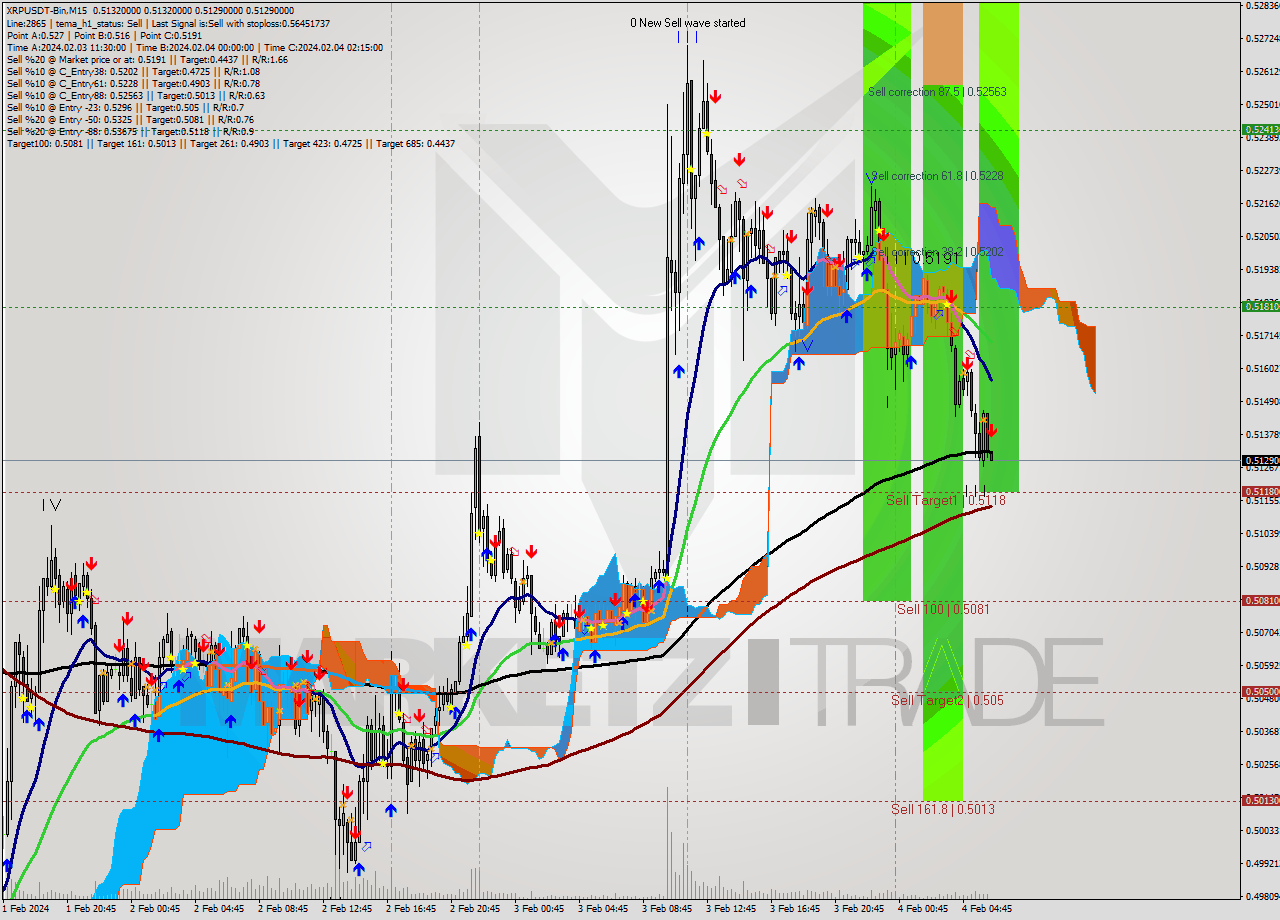Click the 0.5227 price axis value
The height and width of the screenshot is (920, 1280).
pos(1263,170)
